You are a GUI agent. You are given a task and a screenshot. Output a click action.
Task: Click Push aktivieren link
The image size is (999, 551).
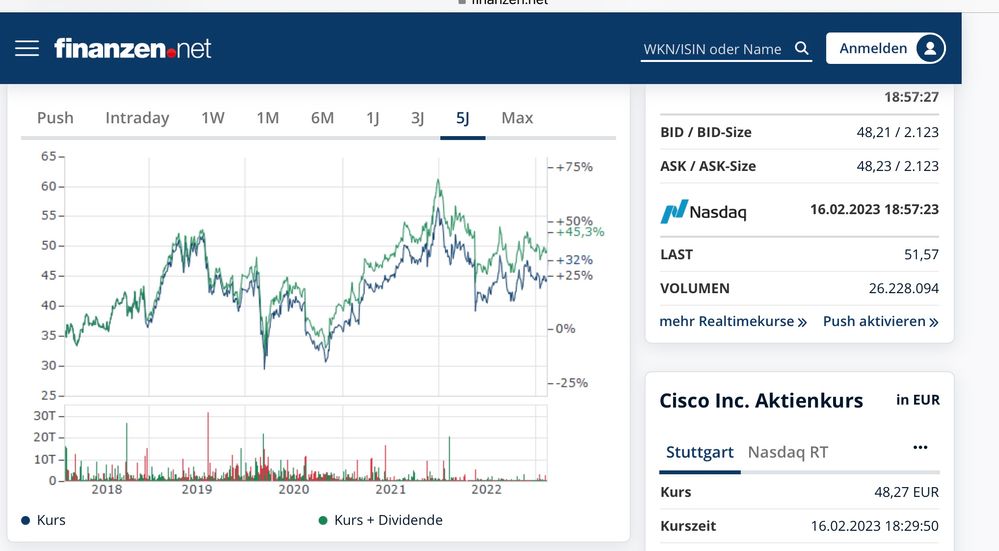[x=880, y=322]
